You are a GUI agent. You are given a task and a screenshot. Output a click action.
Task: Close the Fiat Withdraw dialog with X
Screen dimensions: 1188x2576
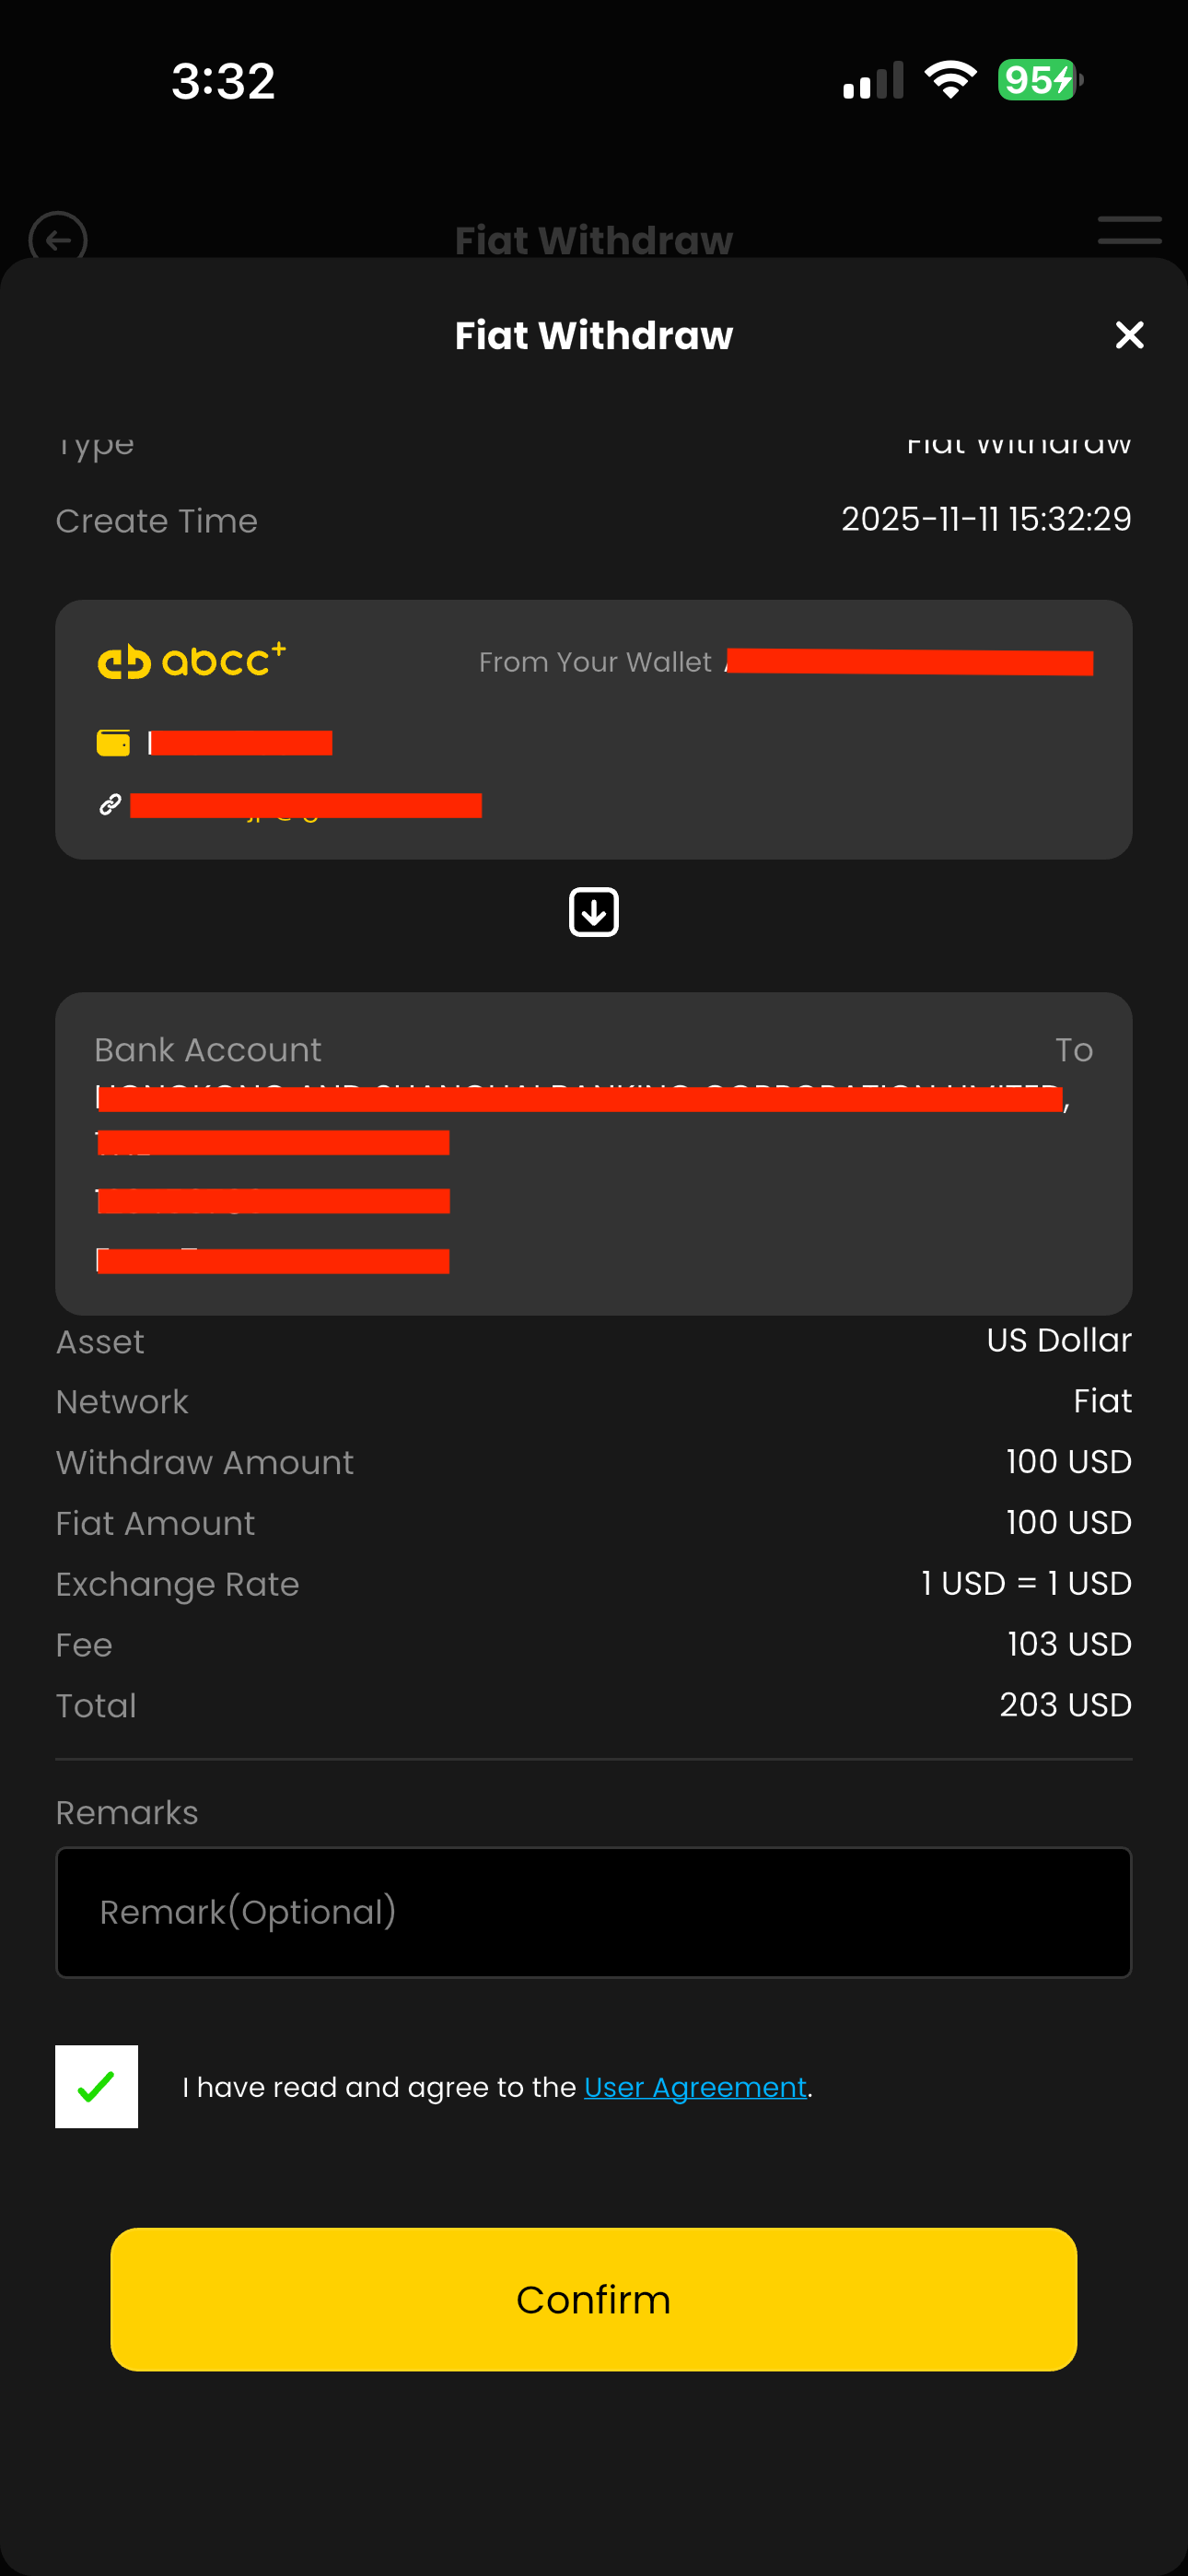[1129, 335]
